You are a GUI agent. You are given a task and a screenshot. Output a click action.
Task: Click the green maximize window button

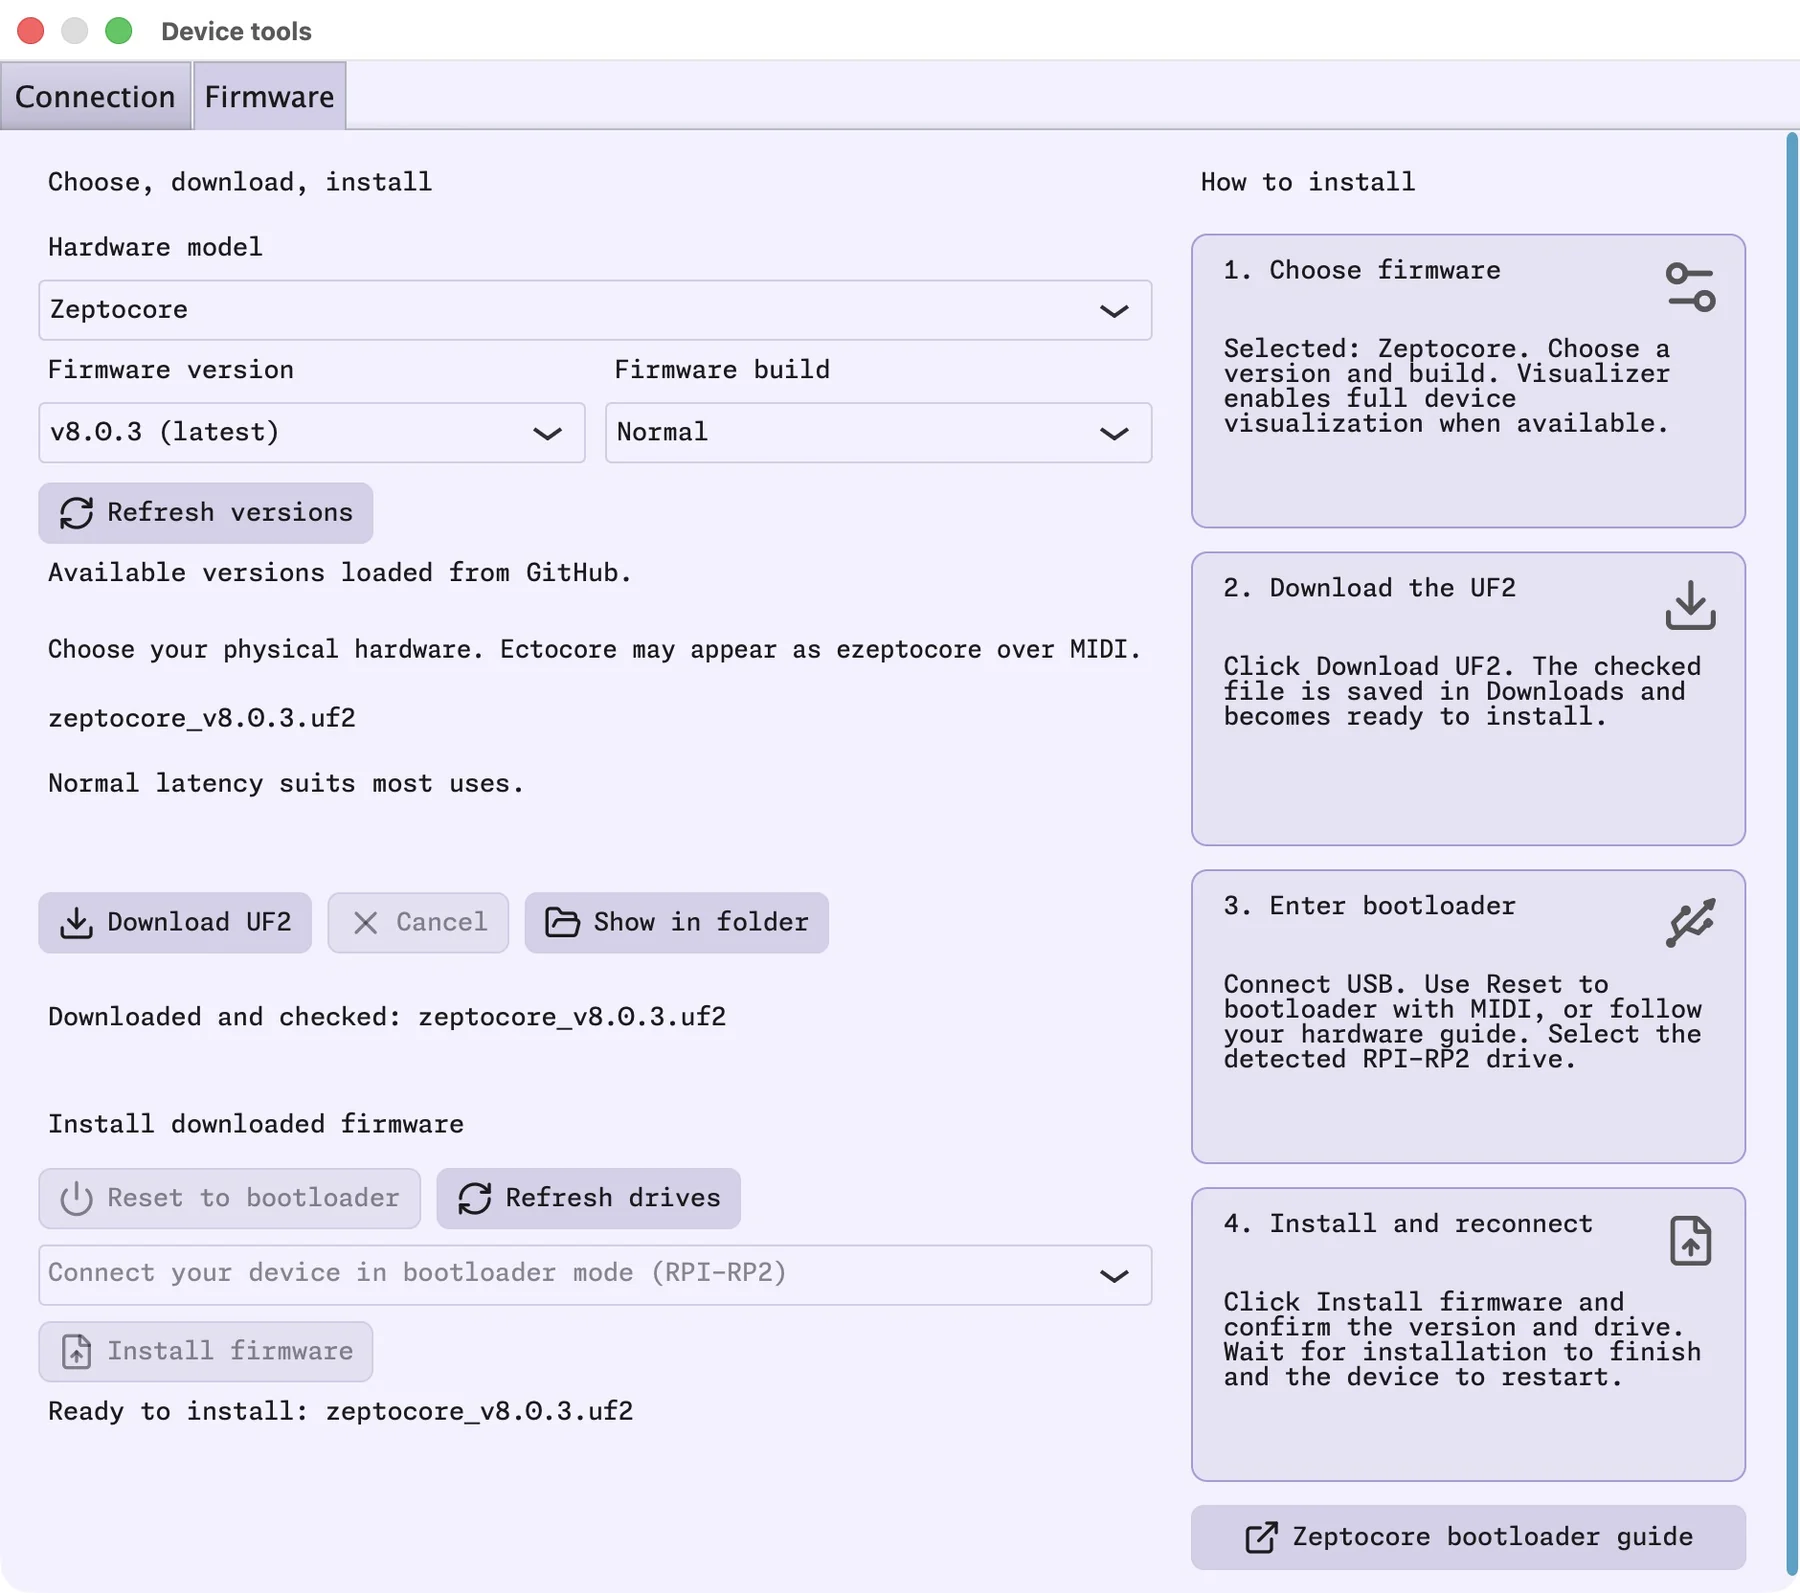click(119, 31)
